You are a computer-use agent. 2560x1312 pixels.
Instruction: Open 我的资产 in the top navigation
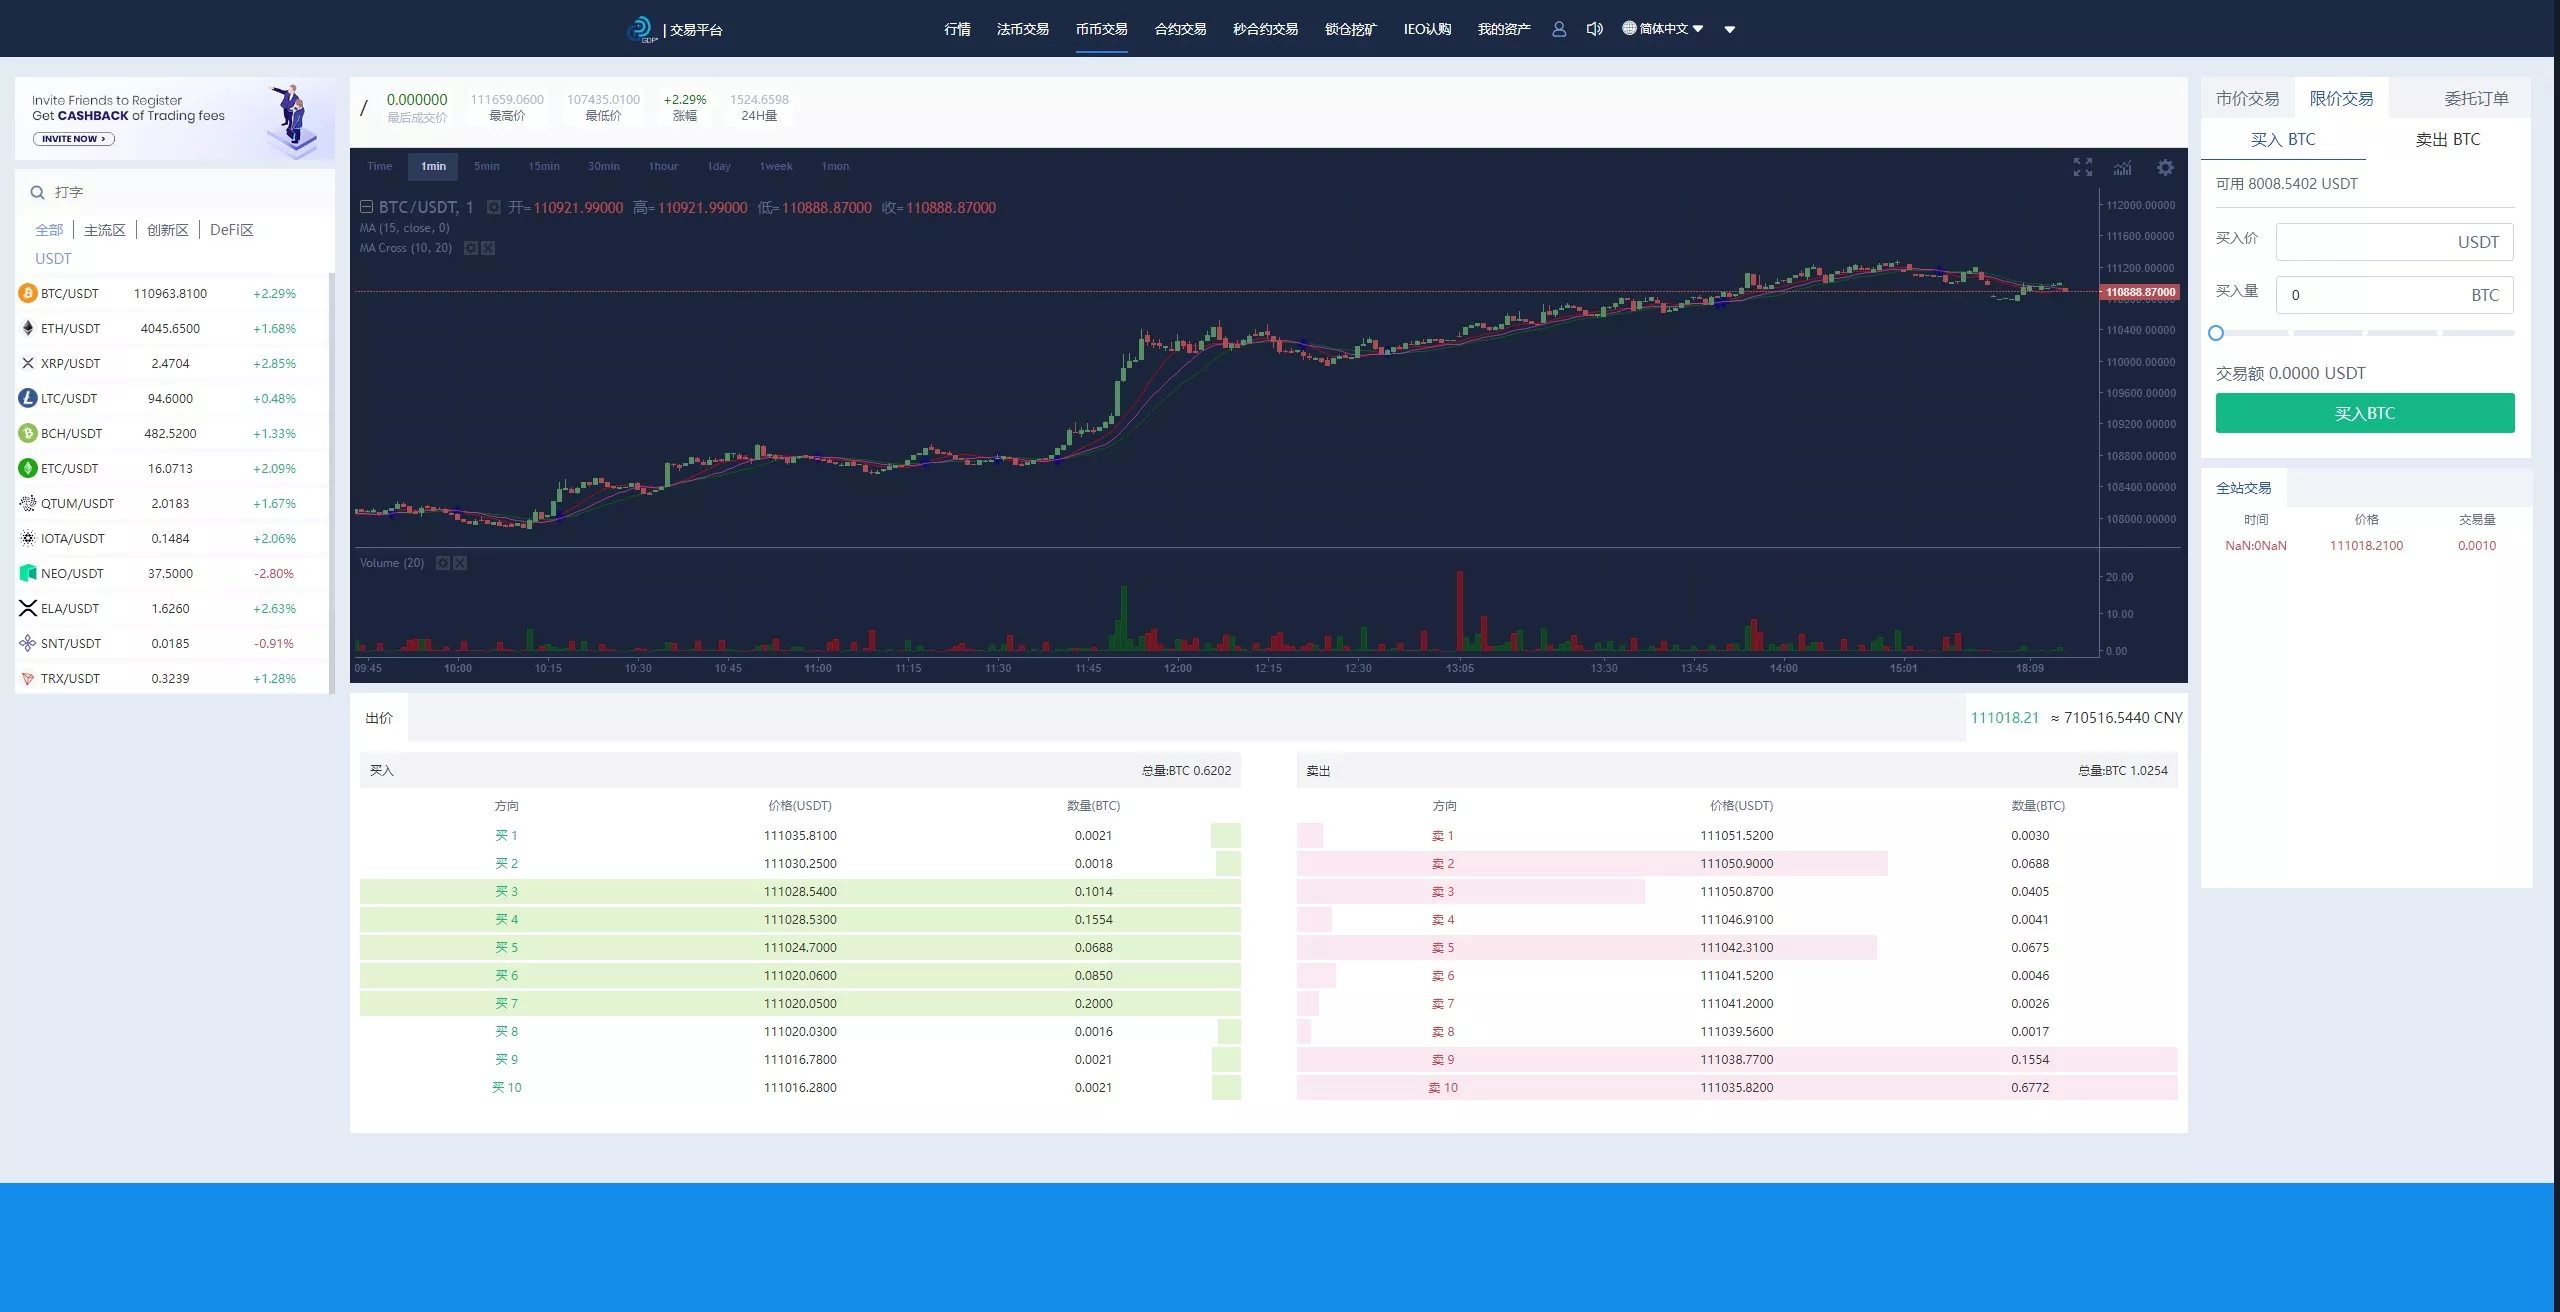(1505, 29)
